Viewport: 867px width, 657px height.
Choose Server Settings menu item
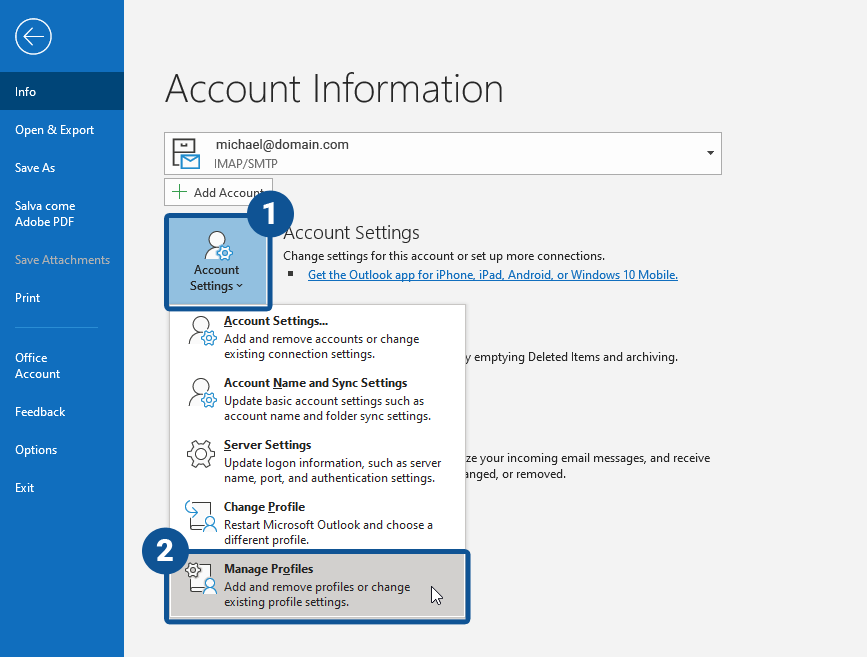[x=317, y=461]
